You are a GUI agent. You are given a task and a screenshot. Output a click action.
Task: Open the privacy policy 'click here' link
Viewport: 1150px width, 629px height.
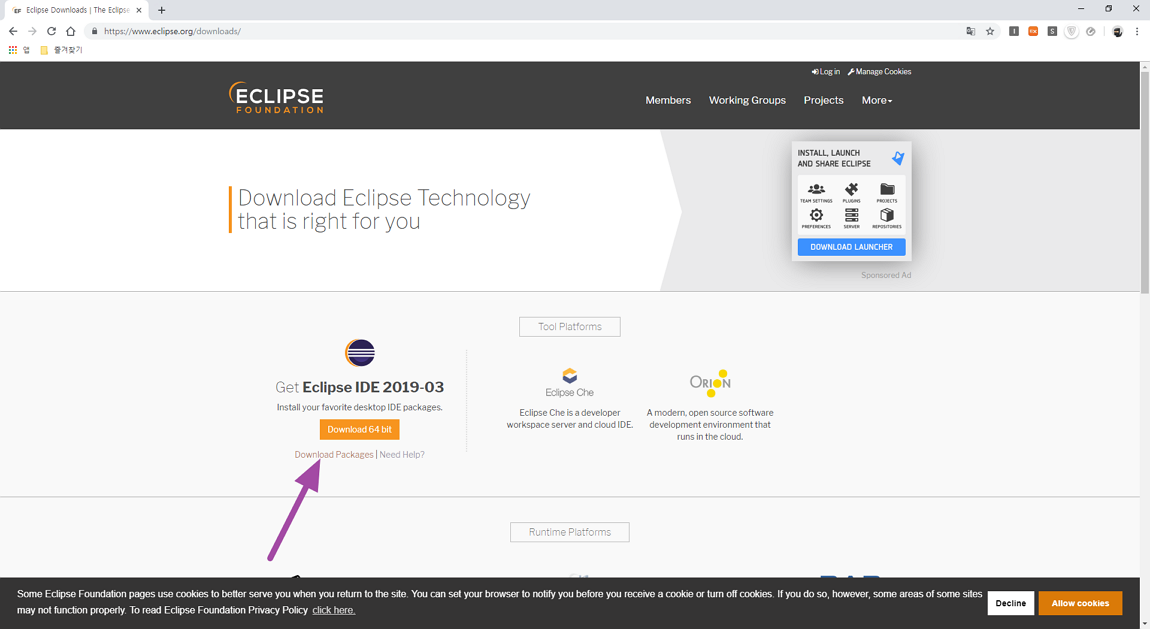(334, 610)
